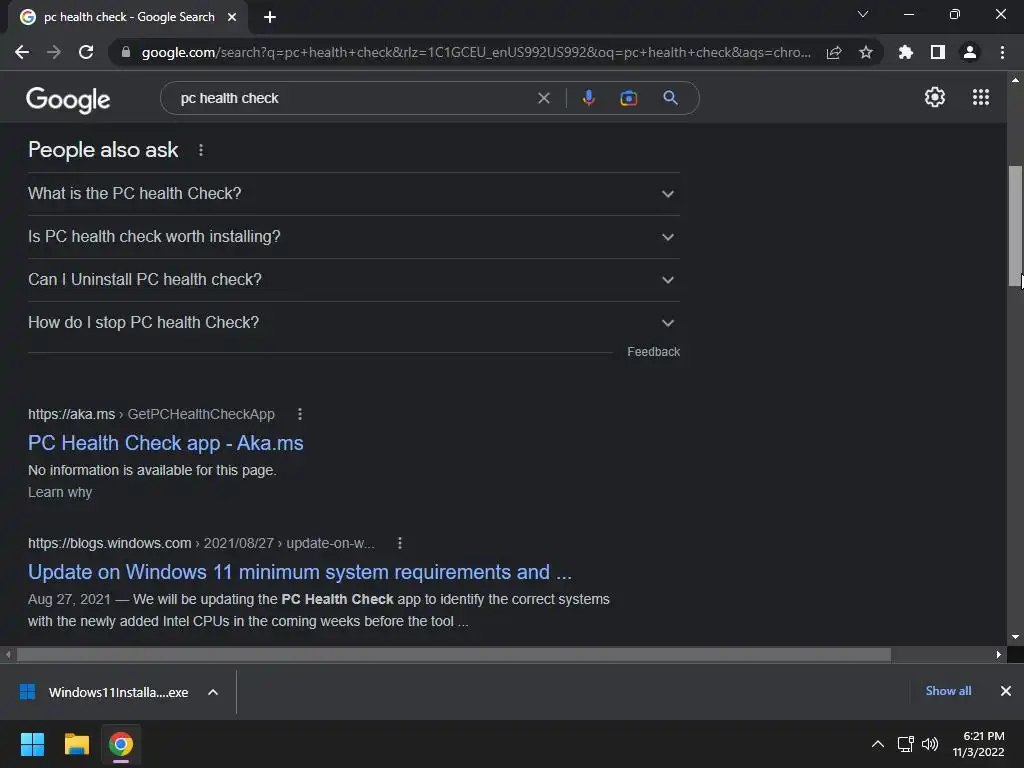Open the Windows Start menu
This screenshot has width=1024, height=768.
(x=32, y=744)
